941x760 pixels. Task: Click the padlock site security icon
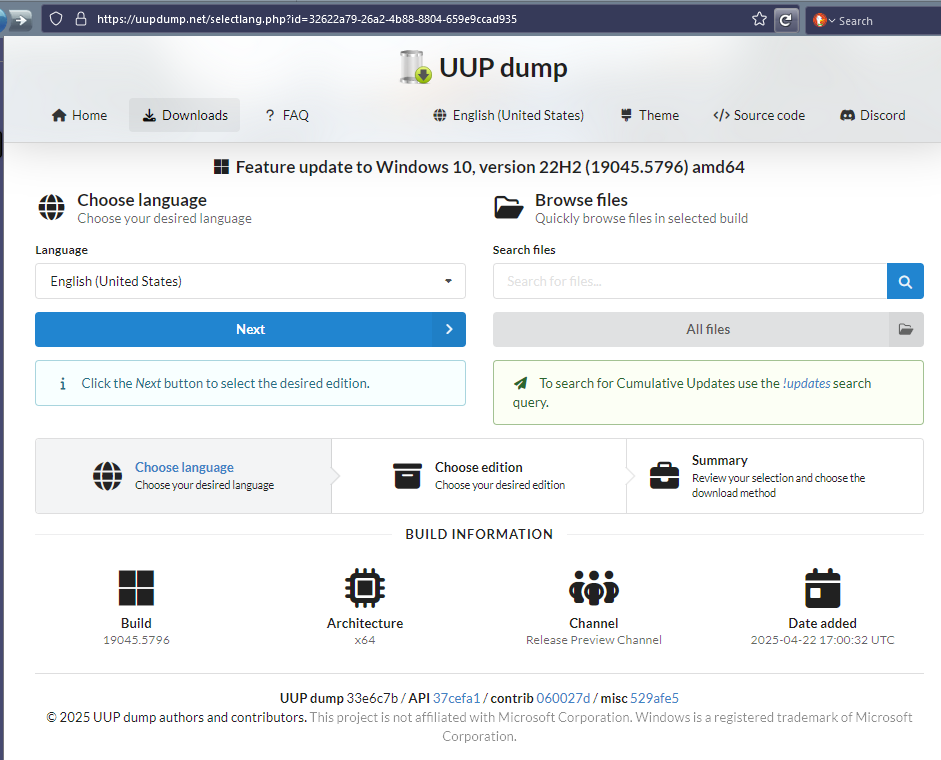[80, 19]
